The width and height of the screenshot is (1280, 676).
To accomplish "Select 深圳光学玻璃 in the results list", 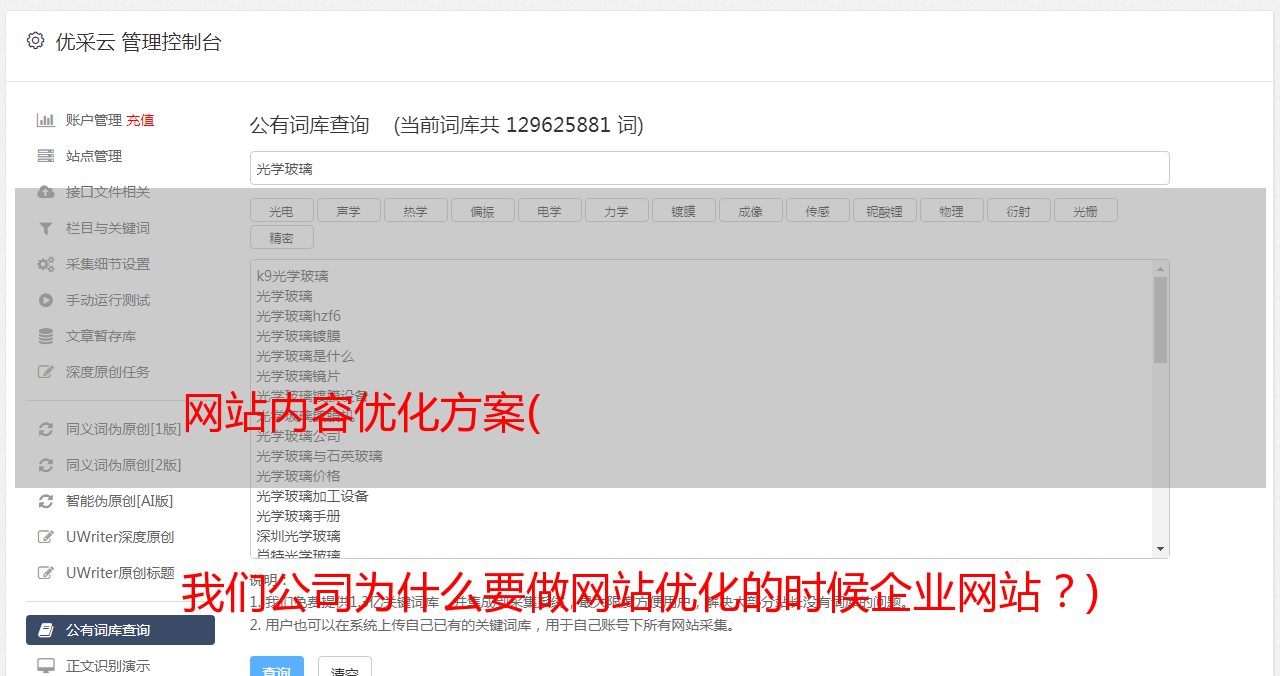I will pos(298,536).
